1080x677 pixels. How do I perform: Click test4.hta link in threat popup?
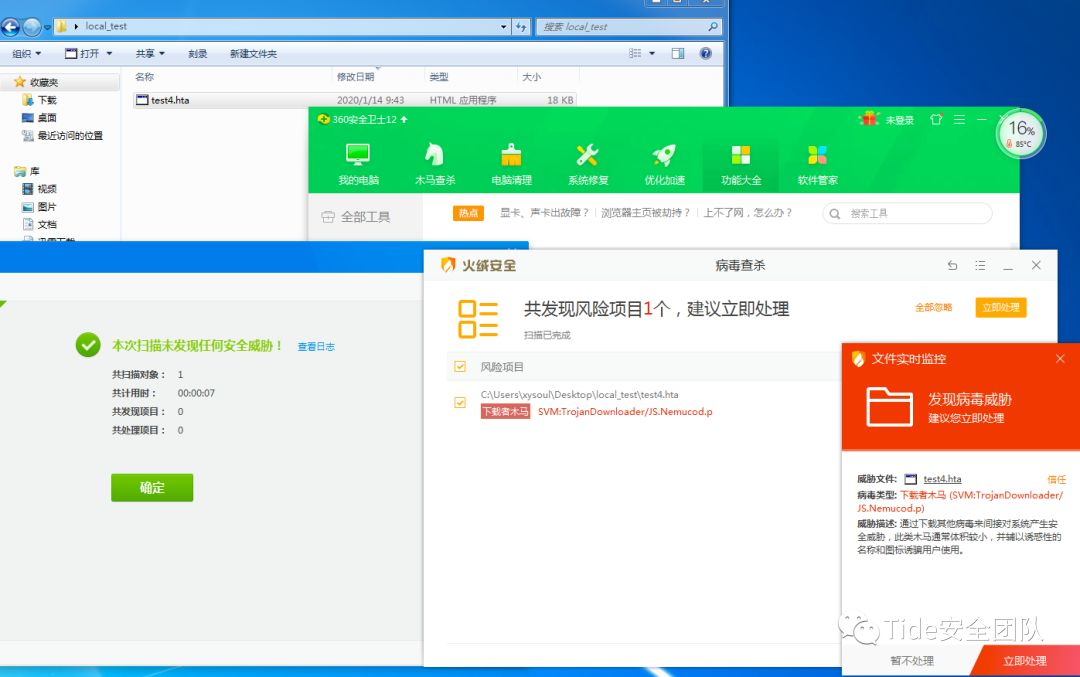(x=942, y=479)
